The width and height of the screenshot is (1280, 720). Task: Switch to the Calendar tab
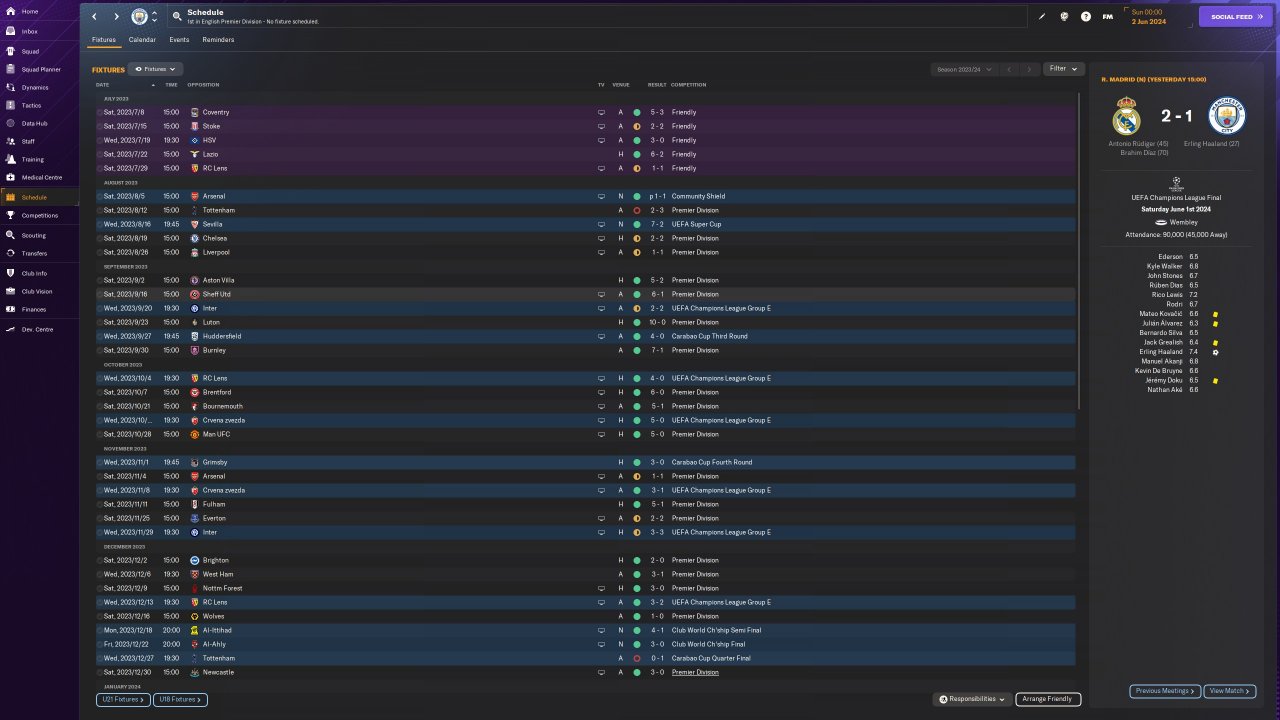(x=142, y=40)
